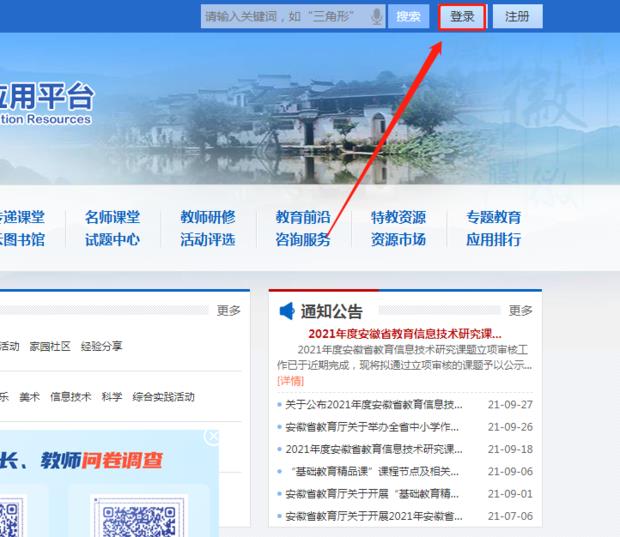
Task: Click the [详情] details link
Action: point(291,381)
